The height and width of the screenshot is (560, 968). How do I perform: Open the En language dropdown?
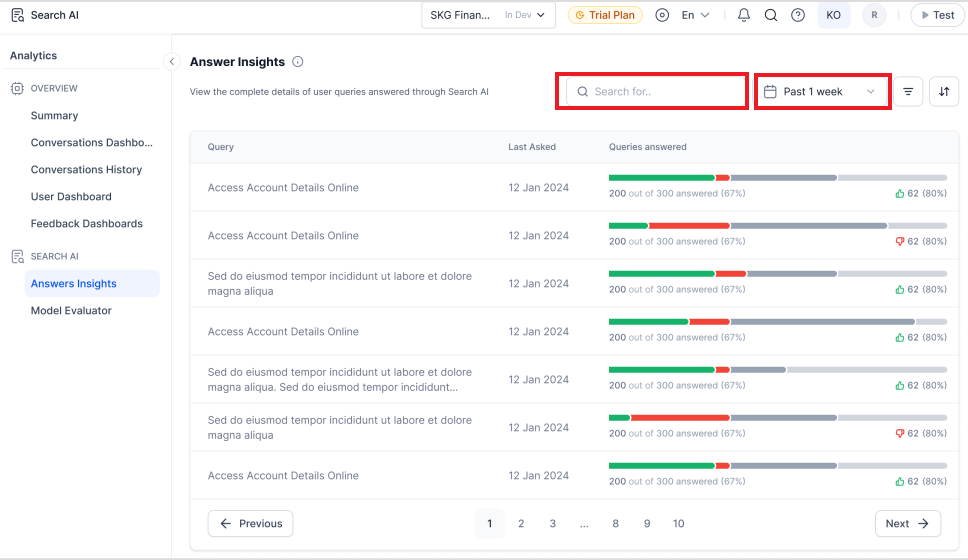696,15
